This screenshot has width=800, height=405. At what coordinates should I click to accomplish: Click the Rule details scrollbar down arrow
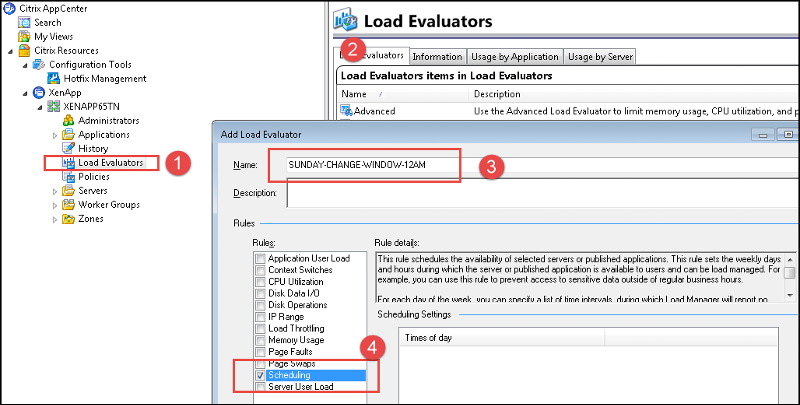click(x=790, y=295)
